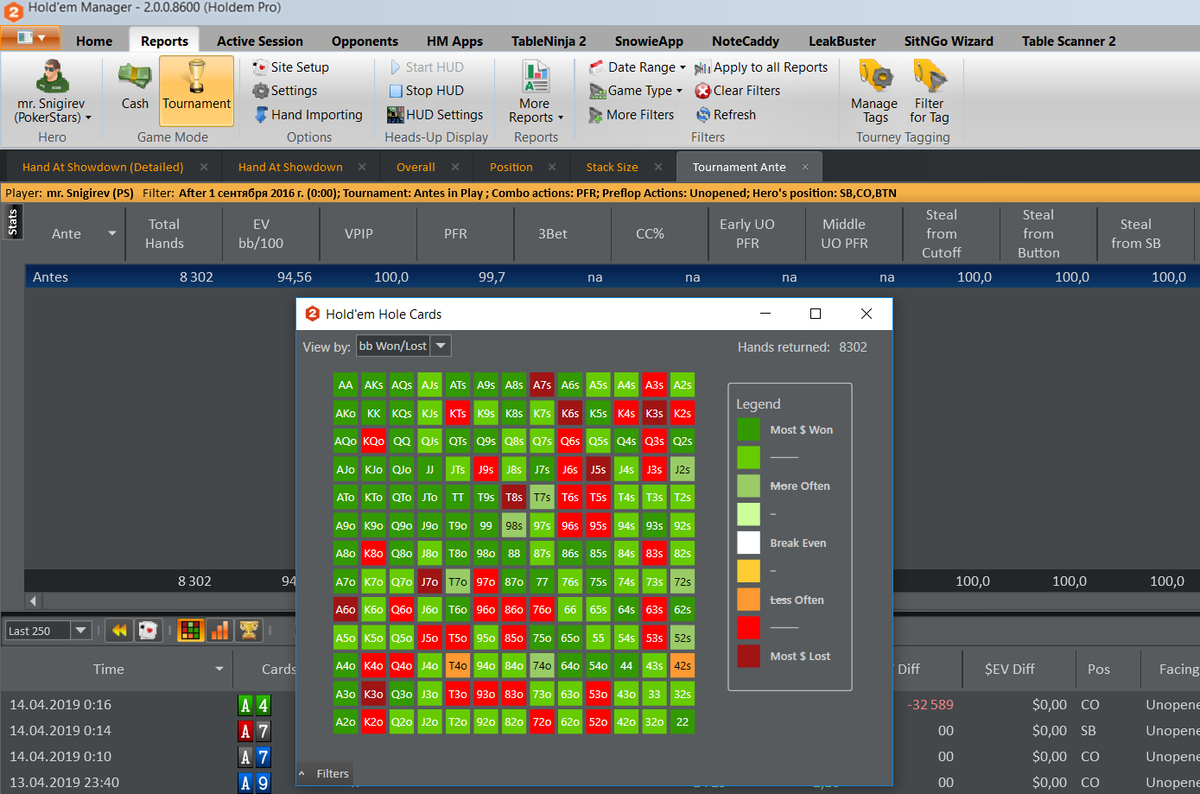Open the application menu button

(30, 39)
